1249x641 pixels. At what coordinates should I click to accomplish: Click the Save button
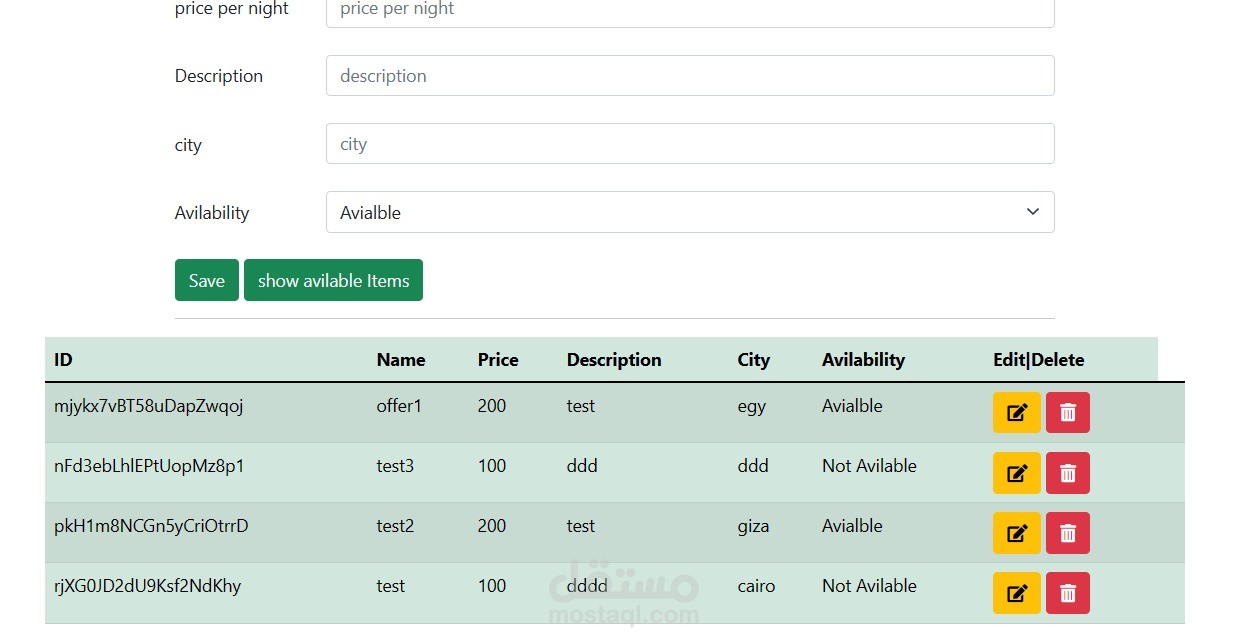pyautogui.click(x=207, y=280)
